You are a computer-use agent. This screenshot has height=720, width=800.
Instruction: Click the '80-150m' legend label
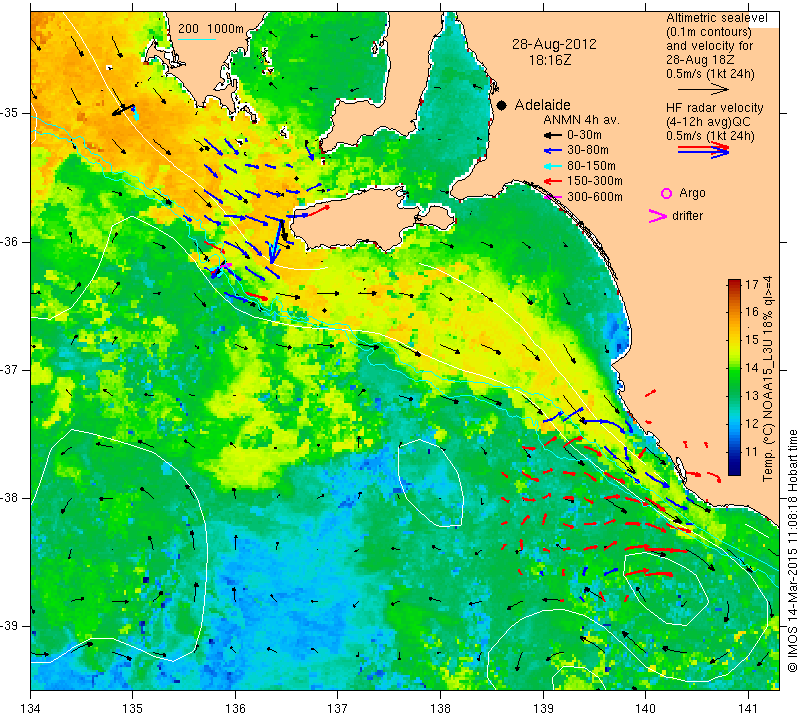(x=591, y=166)
